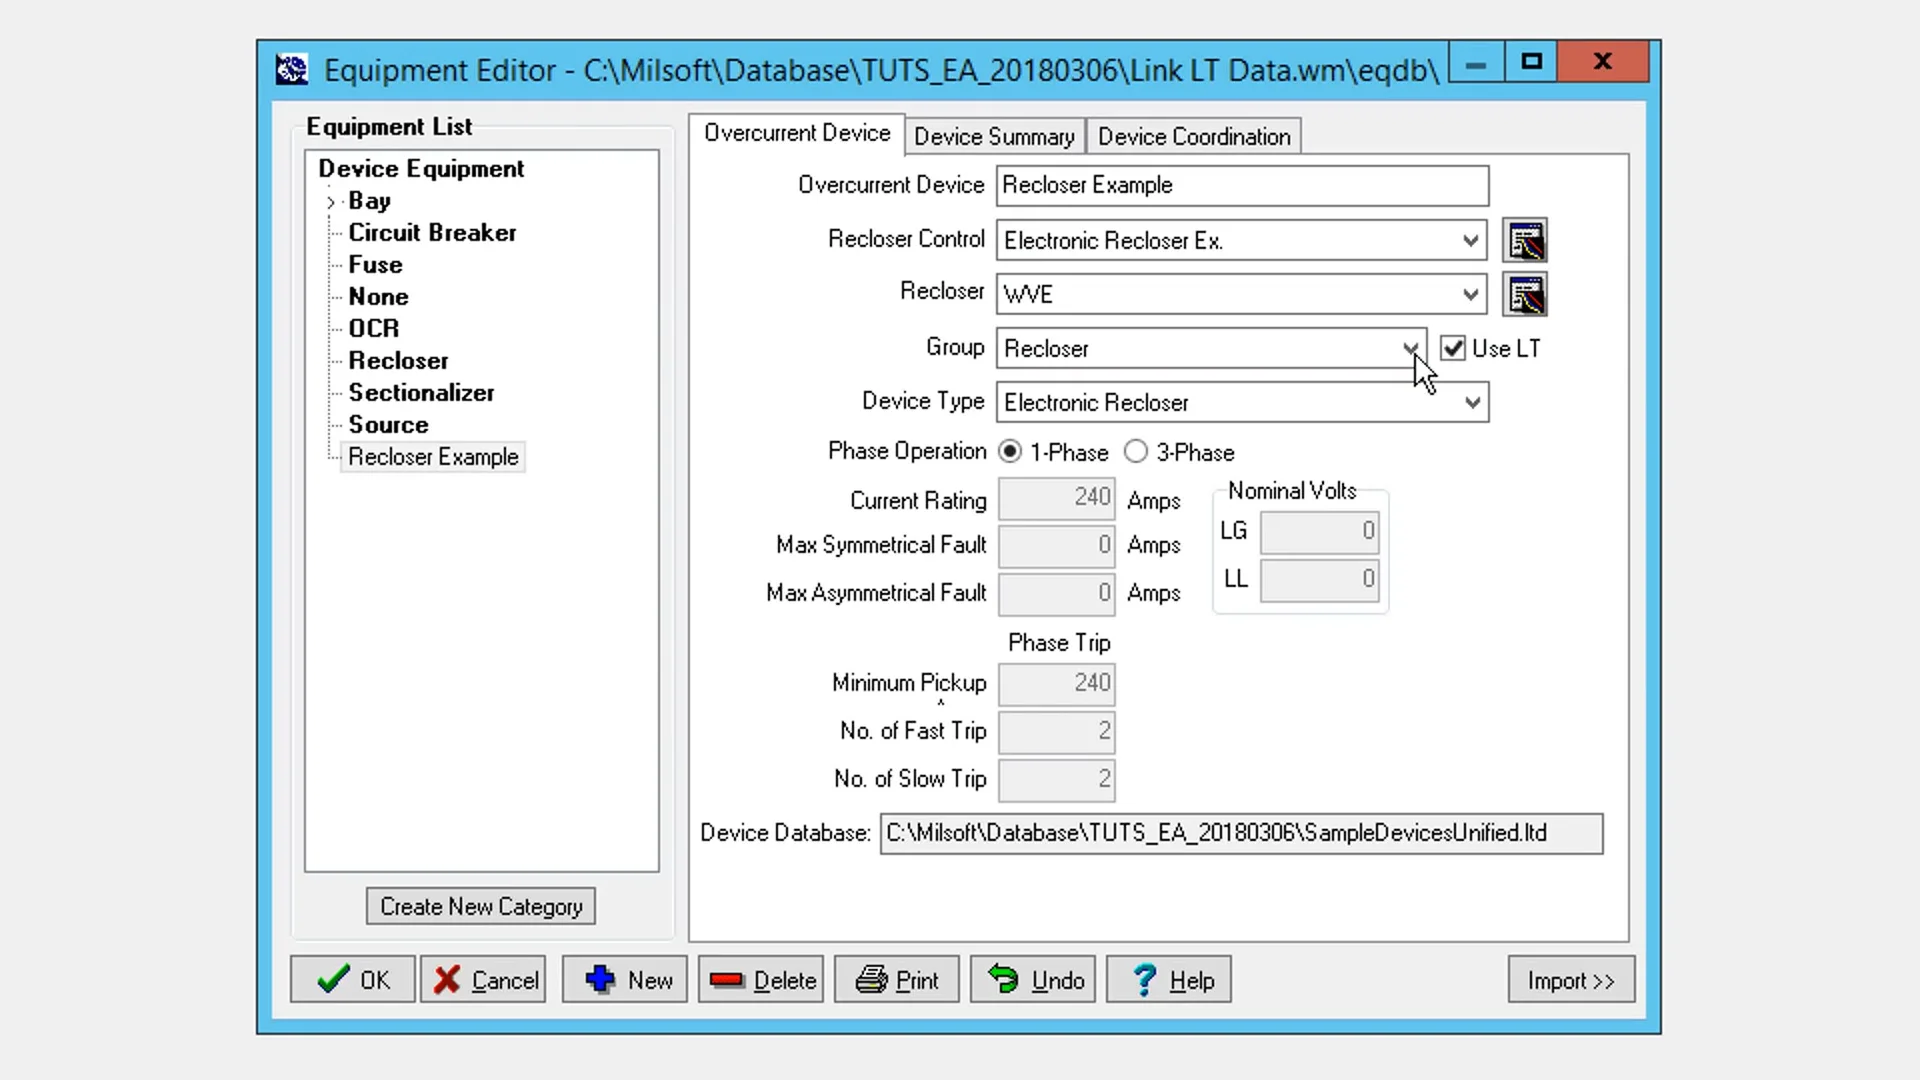Open the Recloser Control device editor icon
The image size is (1920, 1080).
[1526, 240]
